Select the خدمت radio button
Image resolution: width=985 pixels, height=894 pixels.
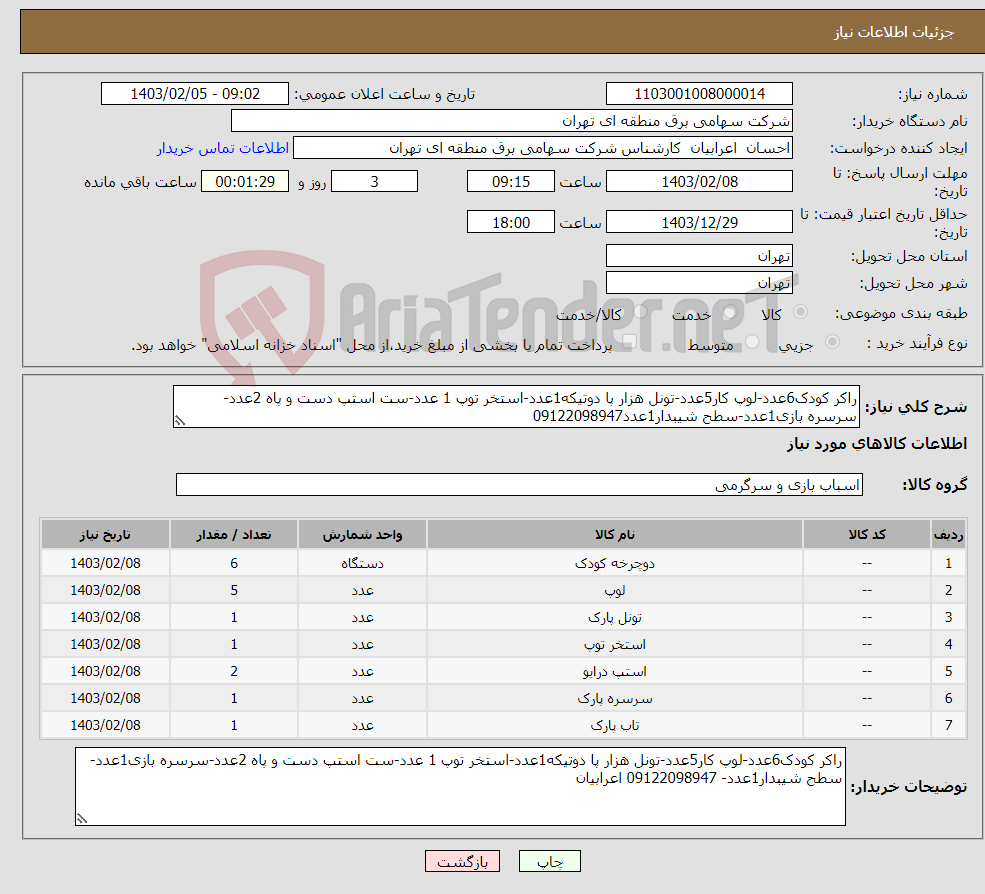(x=730, y=312)
